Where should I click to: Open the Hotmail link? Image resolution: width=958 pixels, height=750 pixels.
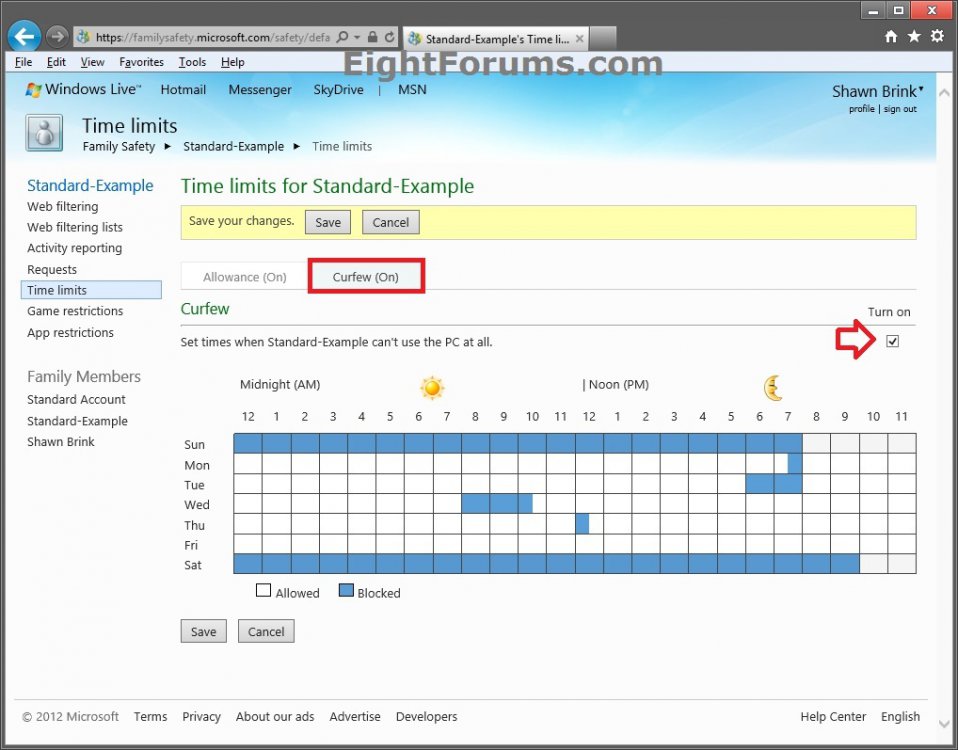183,90
